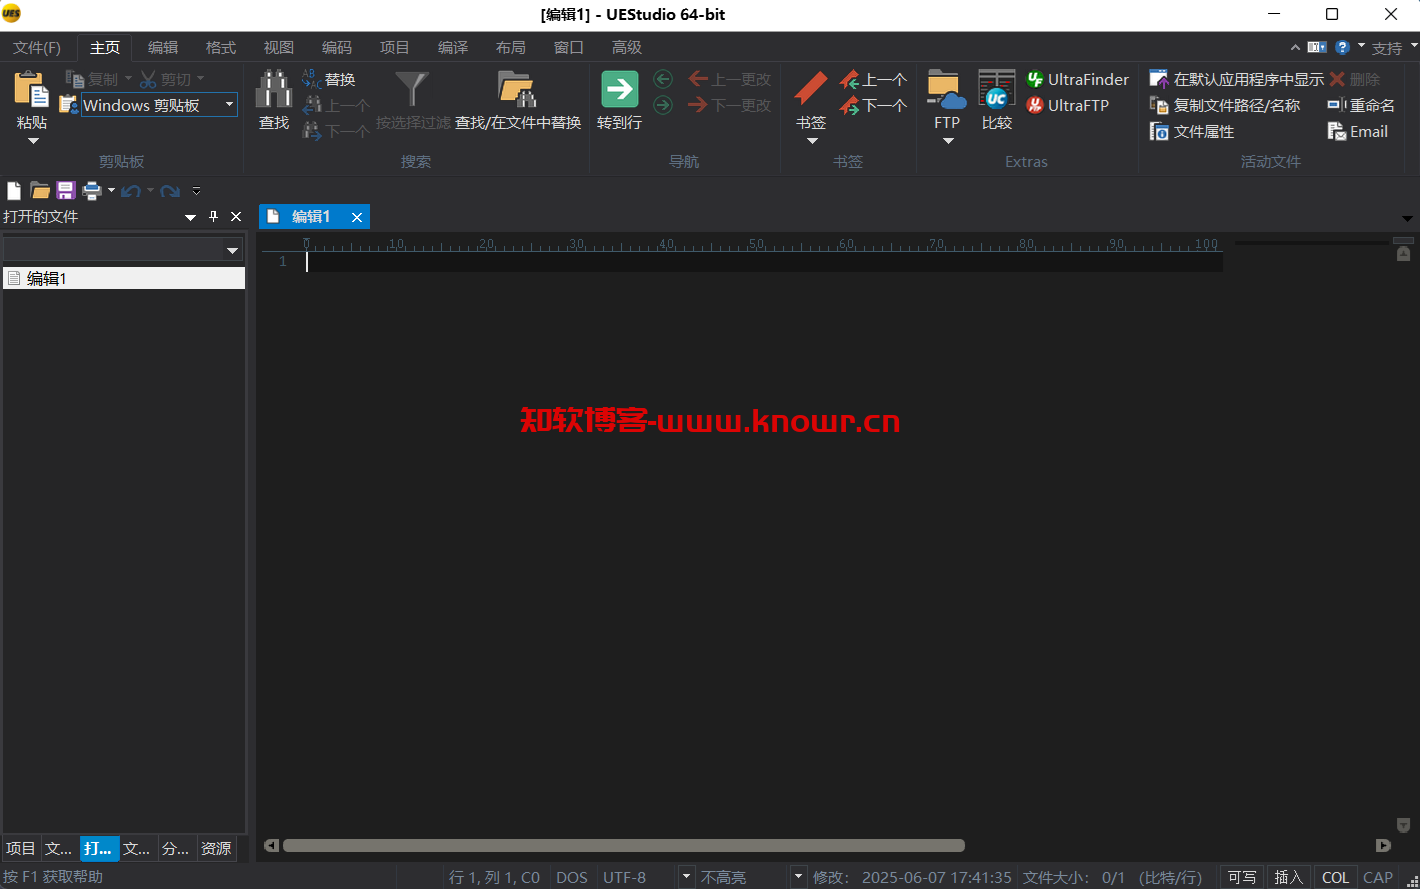Viewport: 1420px width, 889px height.
Task: Open customize quick access toolbar dropdown
Action: point(196,190)
